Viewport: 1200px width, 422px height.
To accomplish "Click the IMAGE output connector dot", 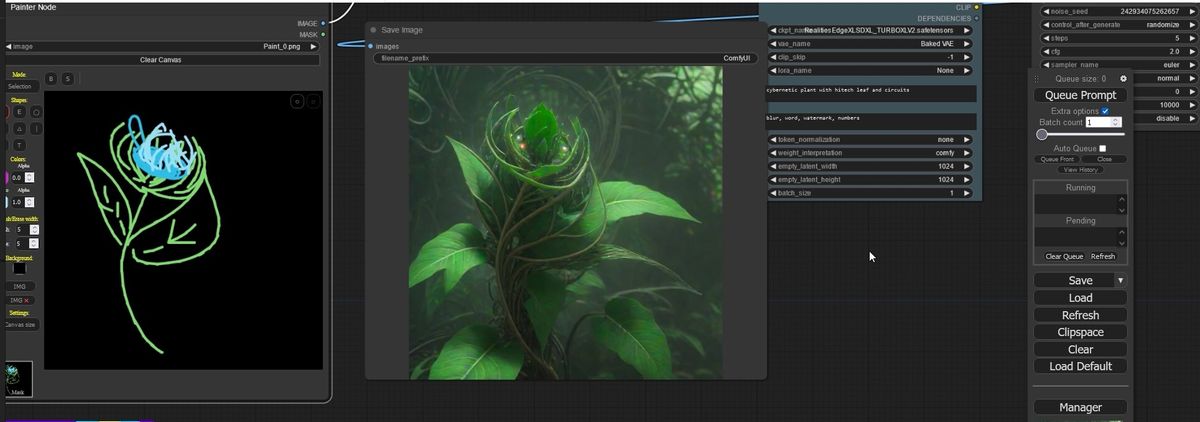I will [x=323, y=23].
